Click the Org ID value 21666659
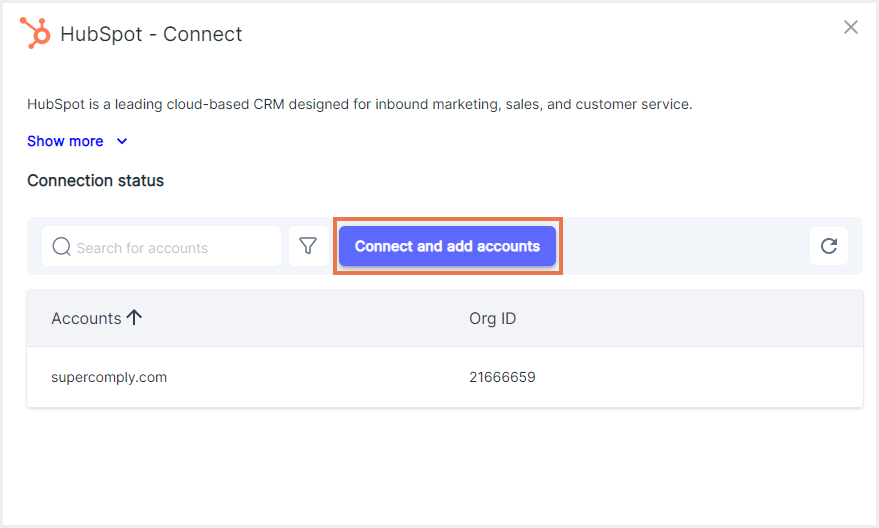879x528 pixels. [x=502, y=377]
